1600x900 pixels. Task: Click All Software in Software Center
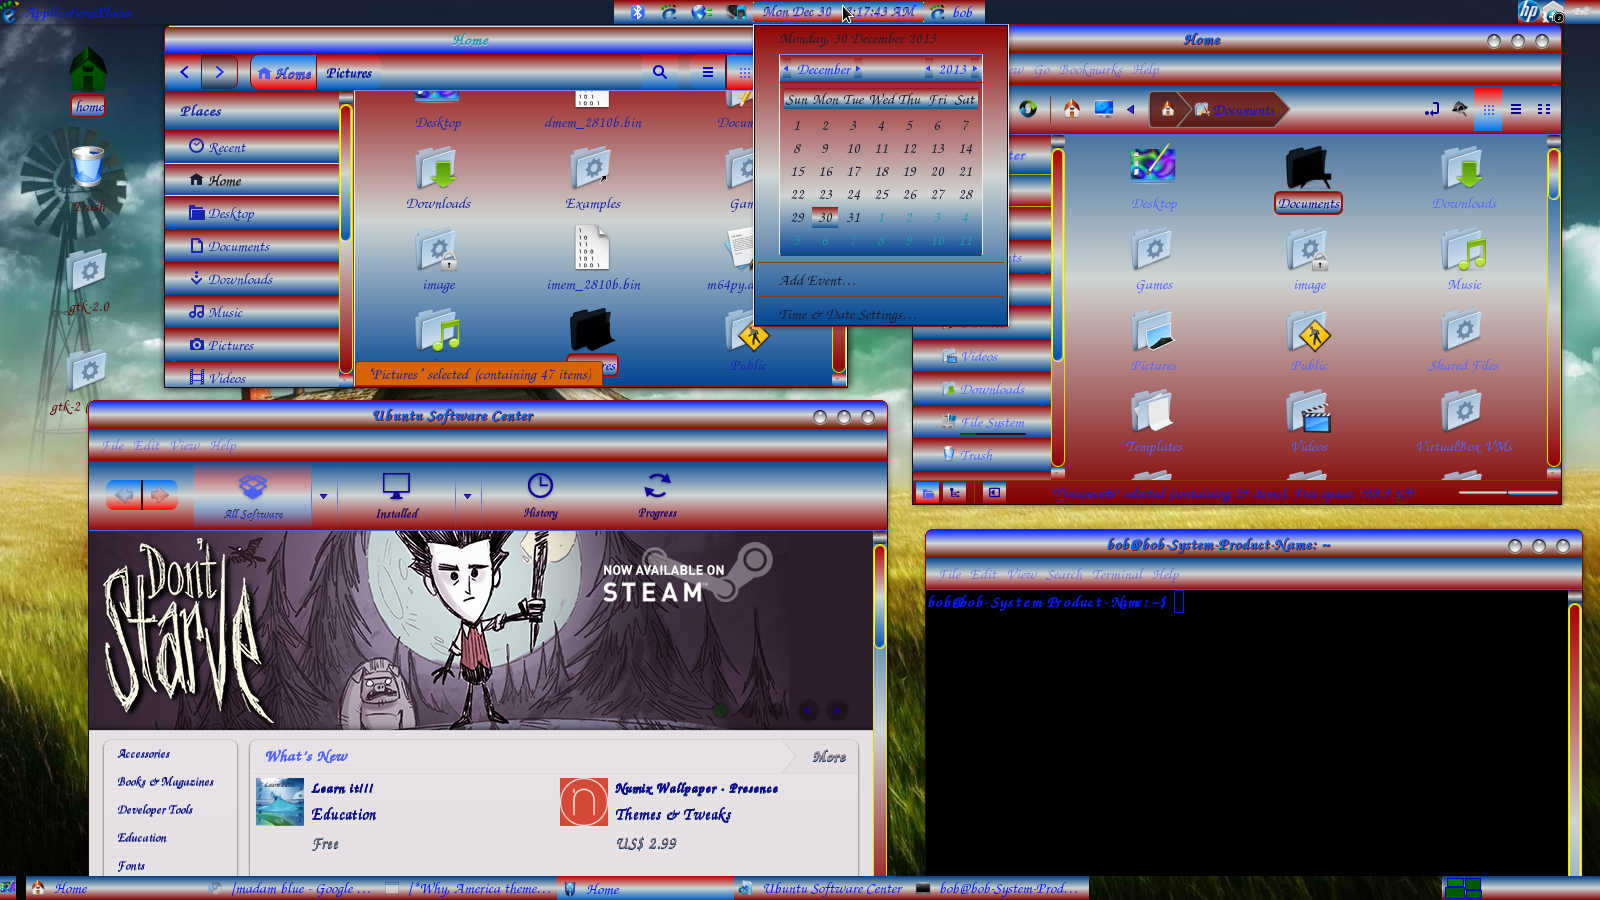coord(253,496)
